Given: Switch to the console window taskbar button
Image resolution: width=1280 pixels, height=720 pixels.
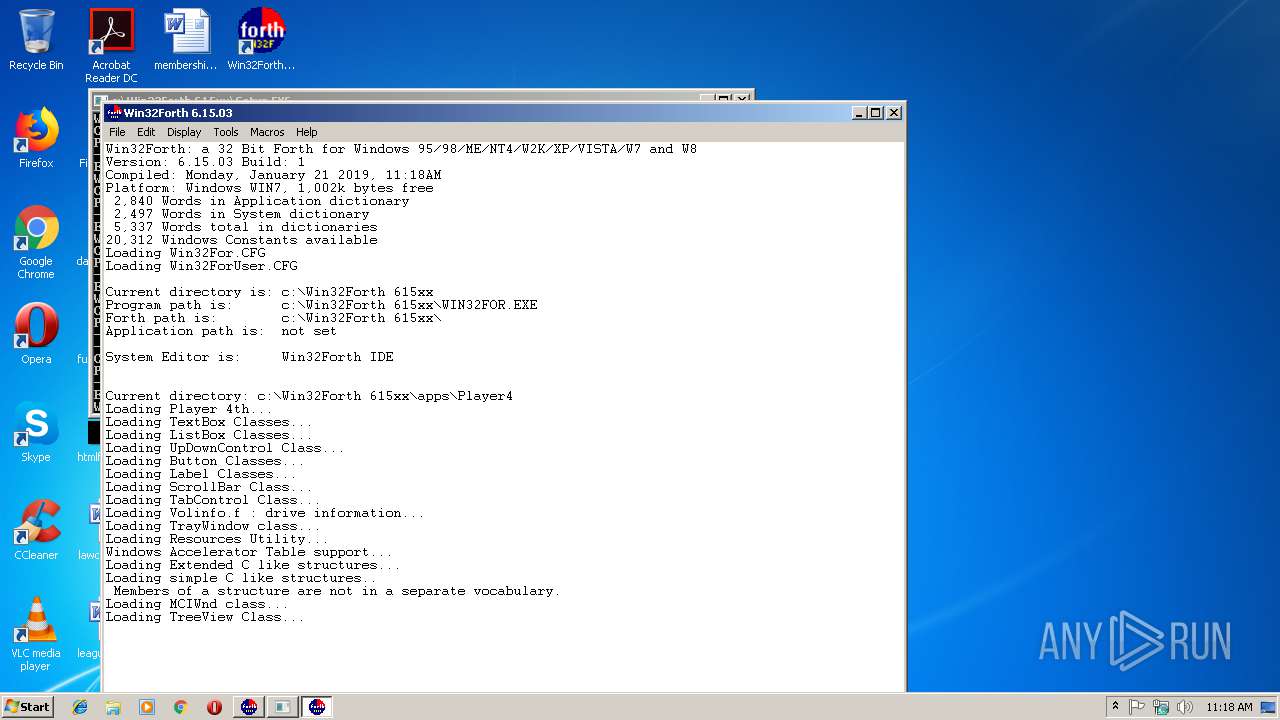Looking at the screenshot, I should pos(283,707).
